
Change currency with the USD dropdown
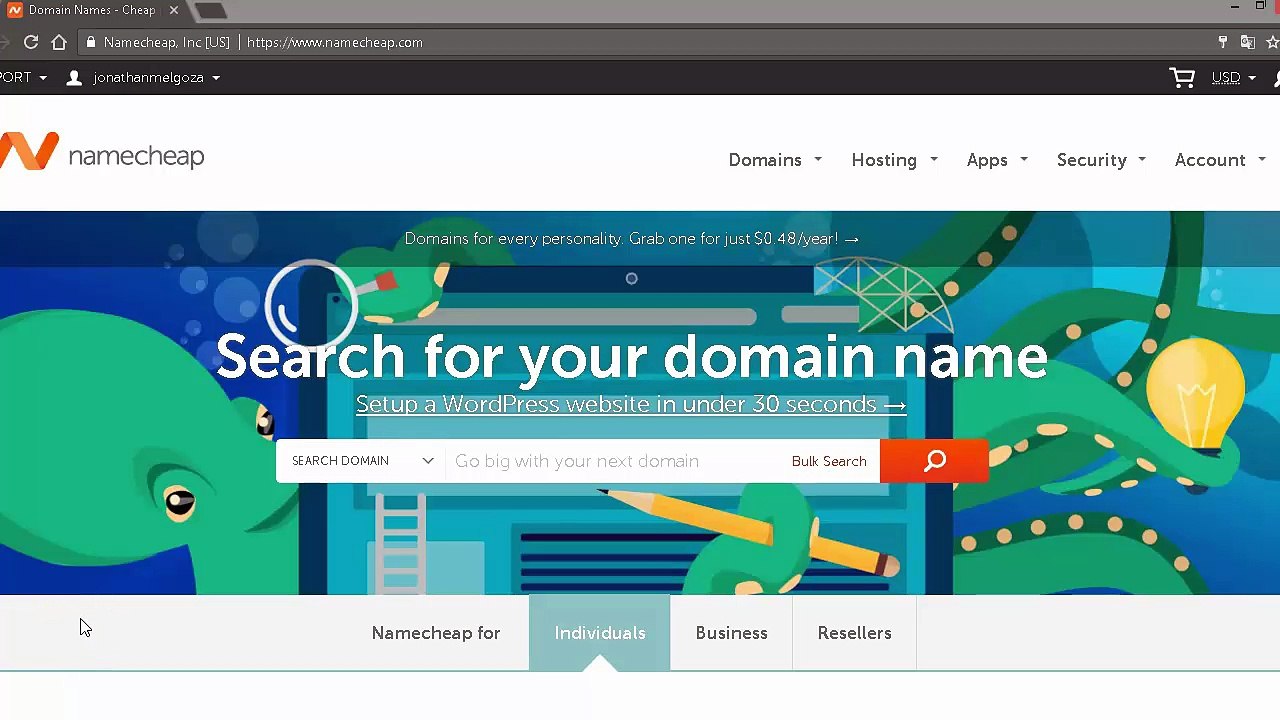tap(1233, 78)
